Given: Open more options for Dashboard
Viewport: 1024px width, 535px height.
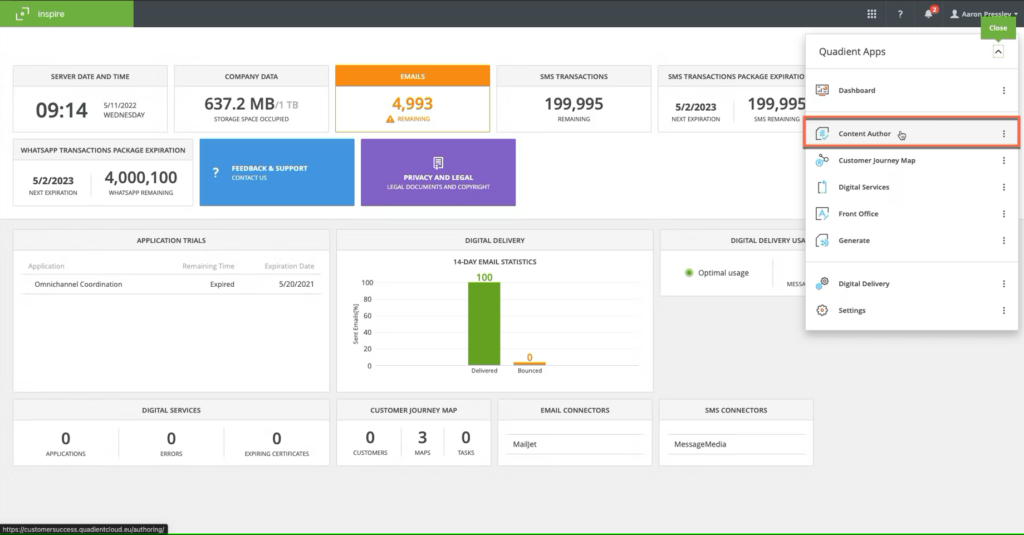Looking at the screenshot, I should pos(1004,90).
